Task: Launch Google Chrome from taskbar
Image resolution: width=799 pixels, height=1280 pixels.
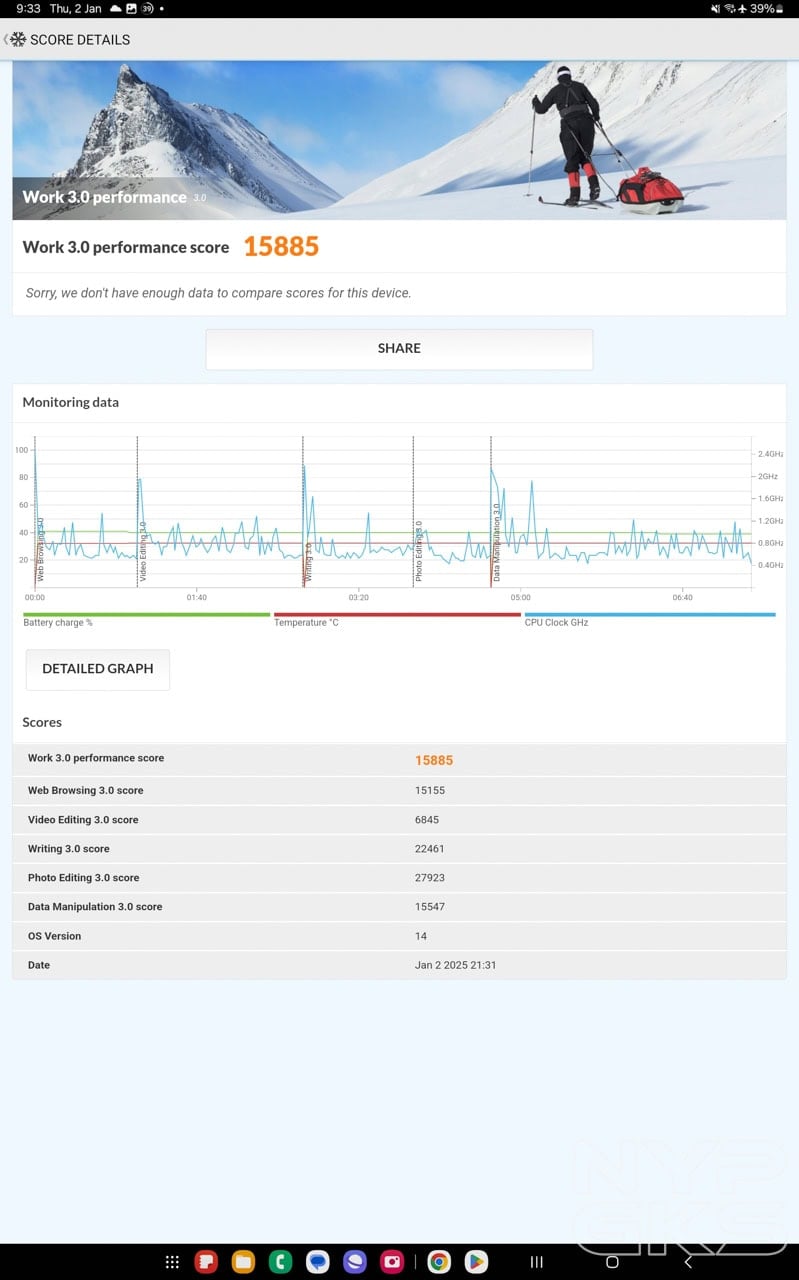Action: (x=438, y=1262)
